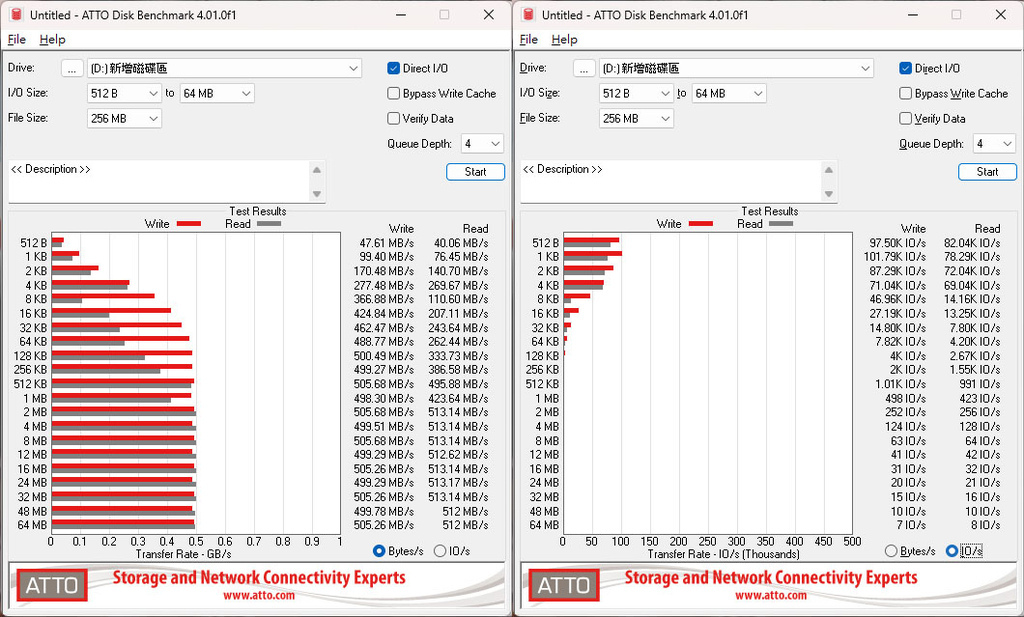The height and width of the screenshot is (617, 1024).
Task: Open 512 B I/O size dropdown, left window
Action: tap(124, 93)
